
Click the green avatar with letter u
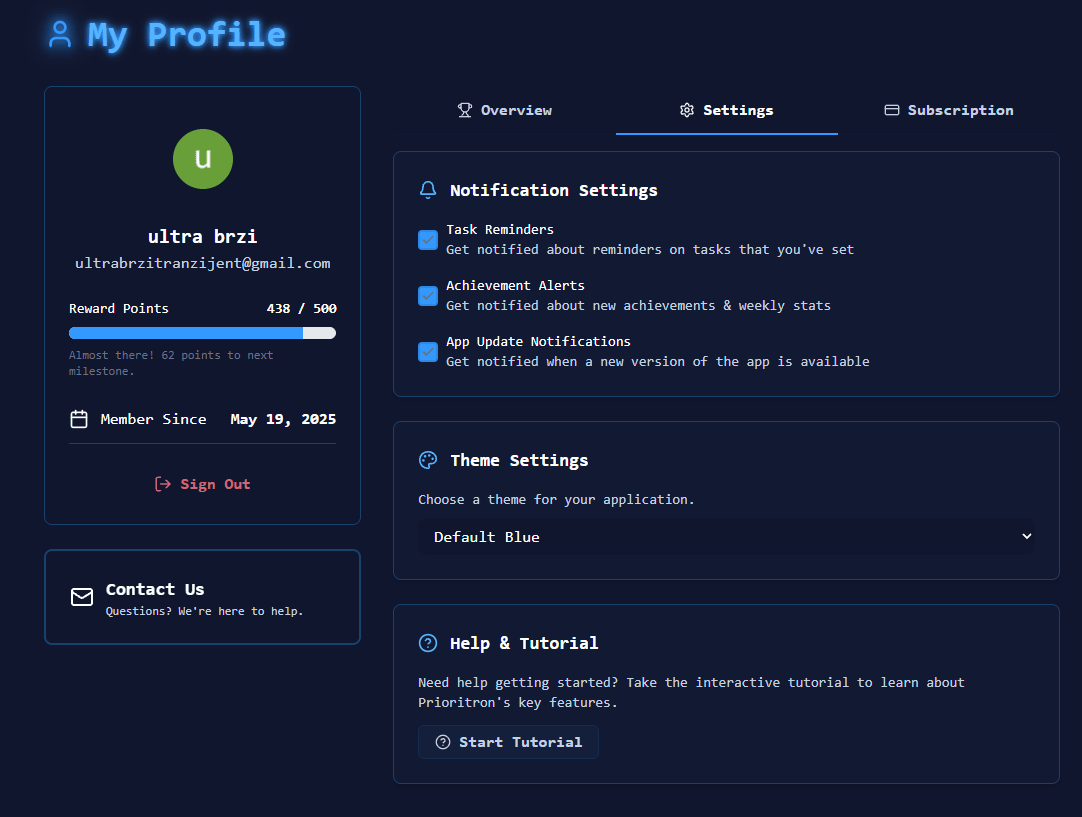pyautogui.click(x=203, y=159)
